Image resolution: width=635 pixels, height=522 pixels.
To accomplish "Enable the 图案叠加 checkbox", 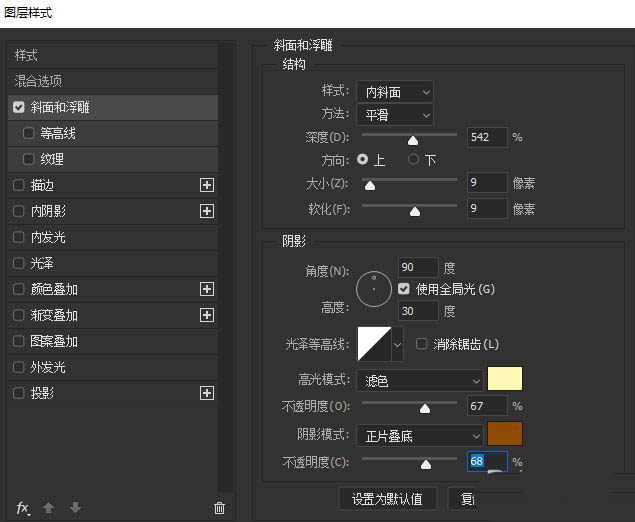I will (x=19, y=341).
